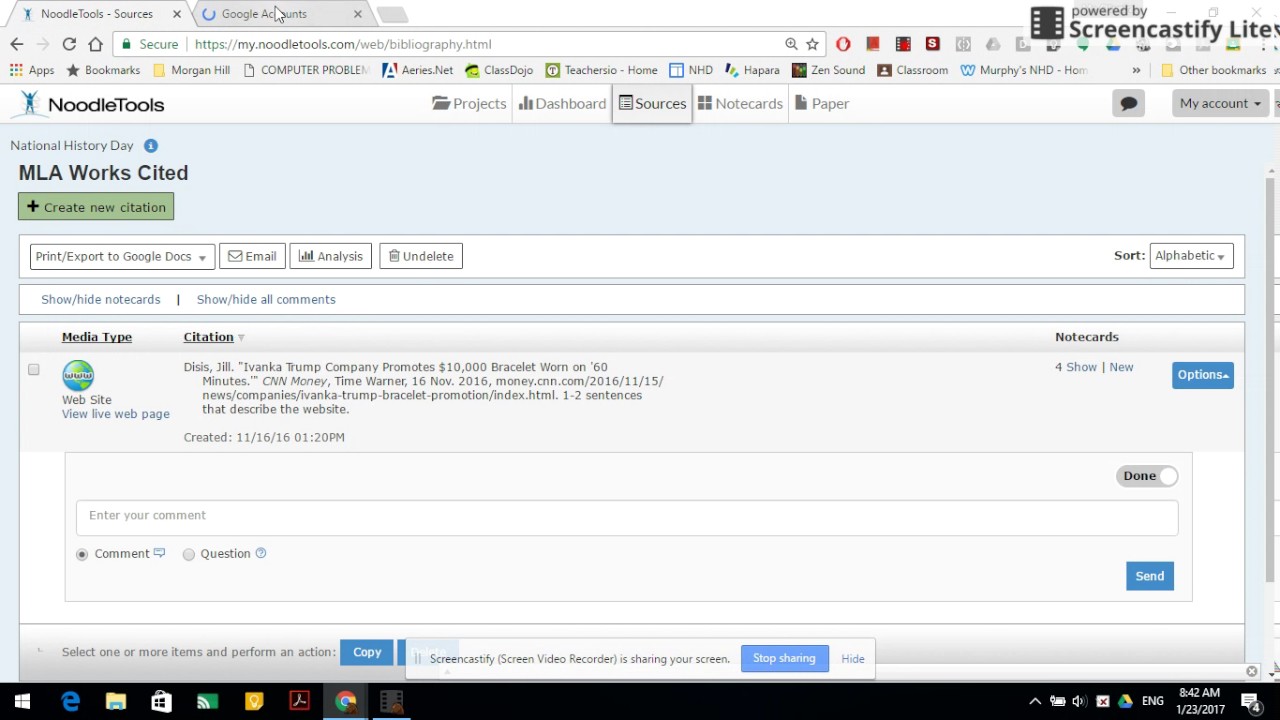Toggle the Done switch

point(1147,476)
